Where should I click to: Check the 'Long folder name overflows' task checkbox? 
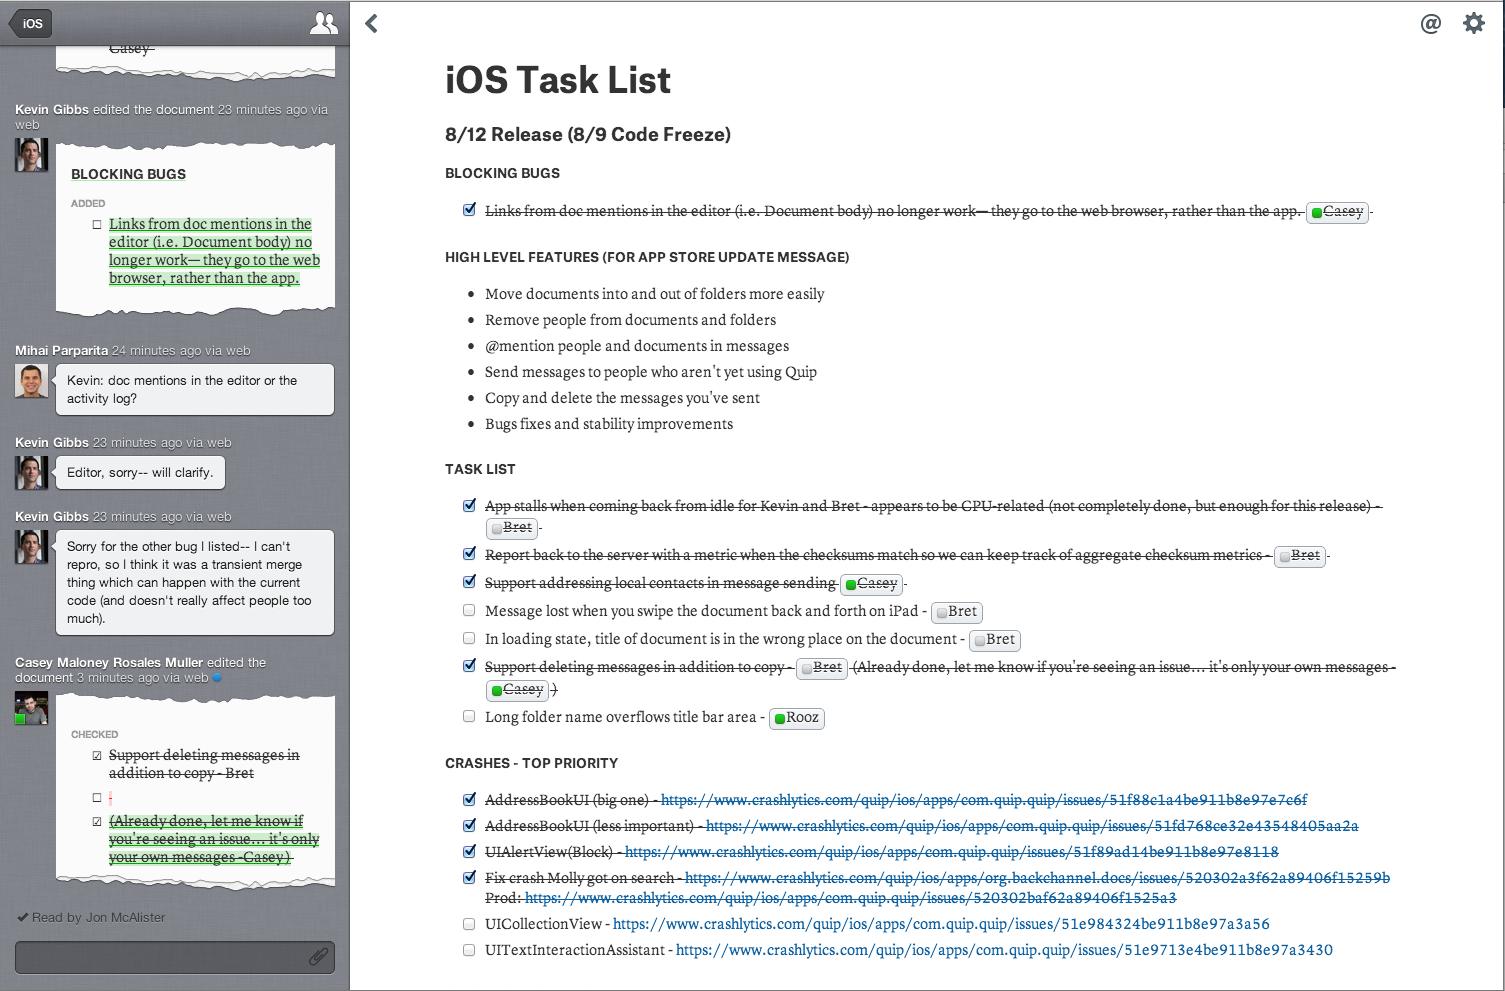pyautogui.click(x=469, y=716)
